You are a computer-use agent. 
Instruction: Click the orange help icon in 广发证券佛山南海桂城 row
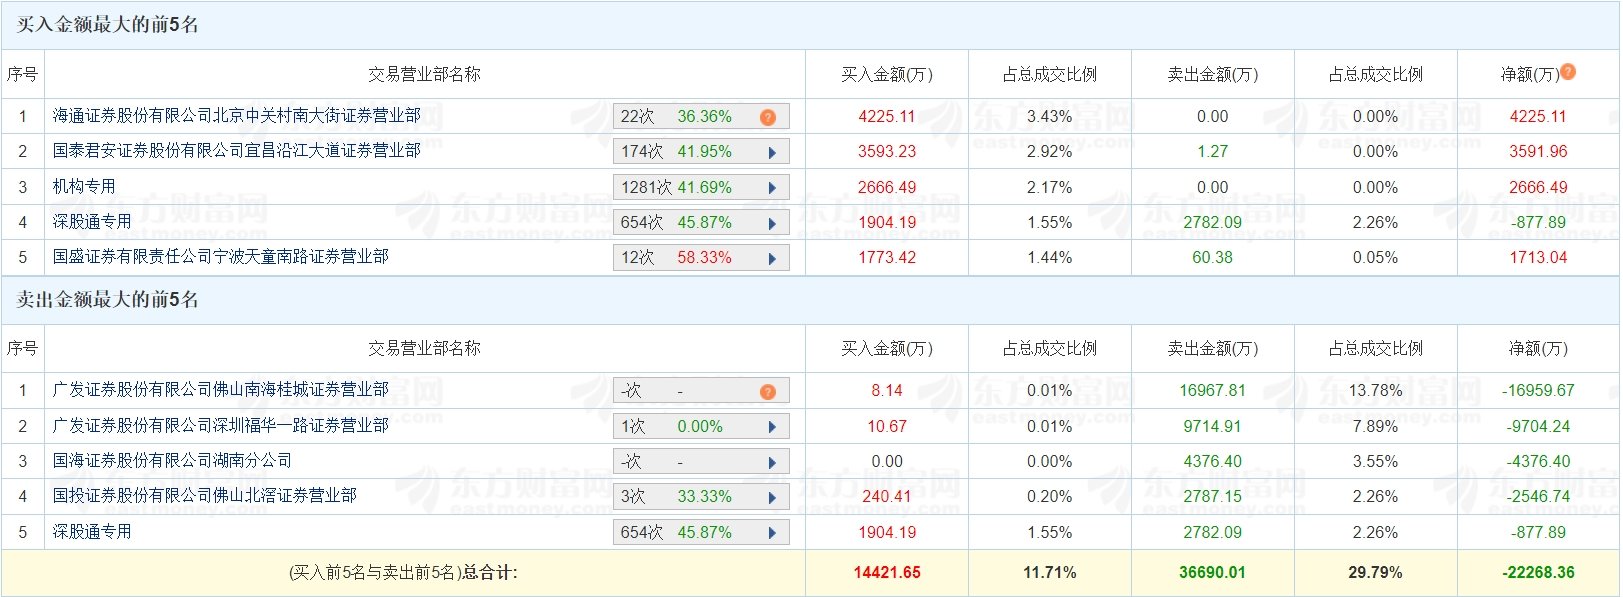(768, 391)
